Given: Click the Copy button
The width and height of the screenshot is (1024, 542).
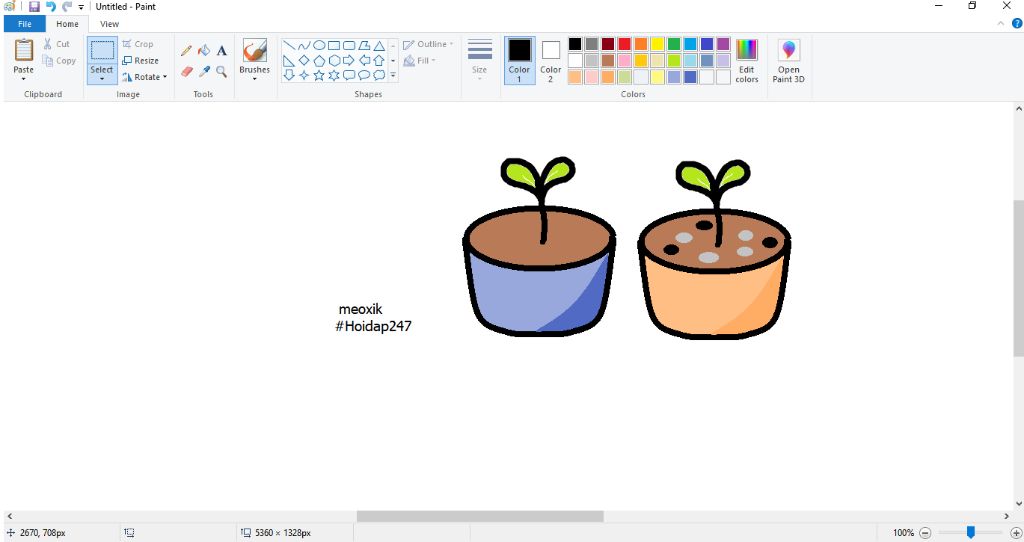Looking at the screenshot, I should coord(59,61).
